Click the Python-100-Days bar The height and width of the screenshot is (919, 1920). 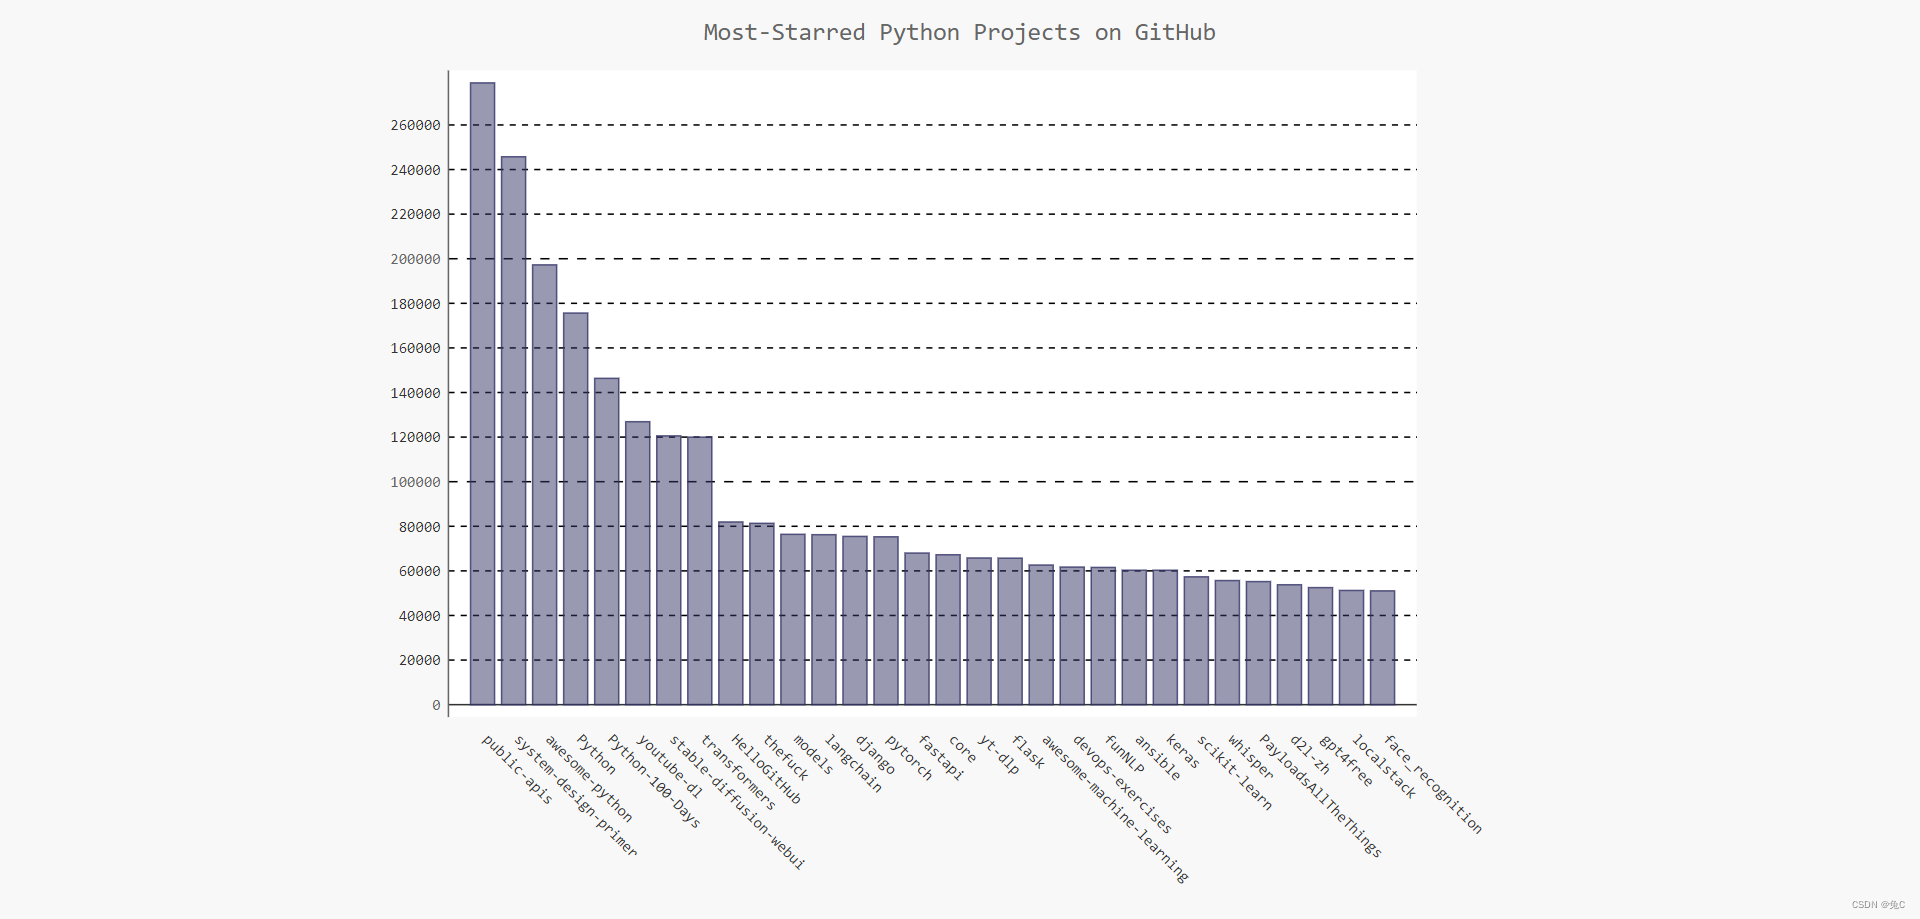[x=606, y=541]
